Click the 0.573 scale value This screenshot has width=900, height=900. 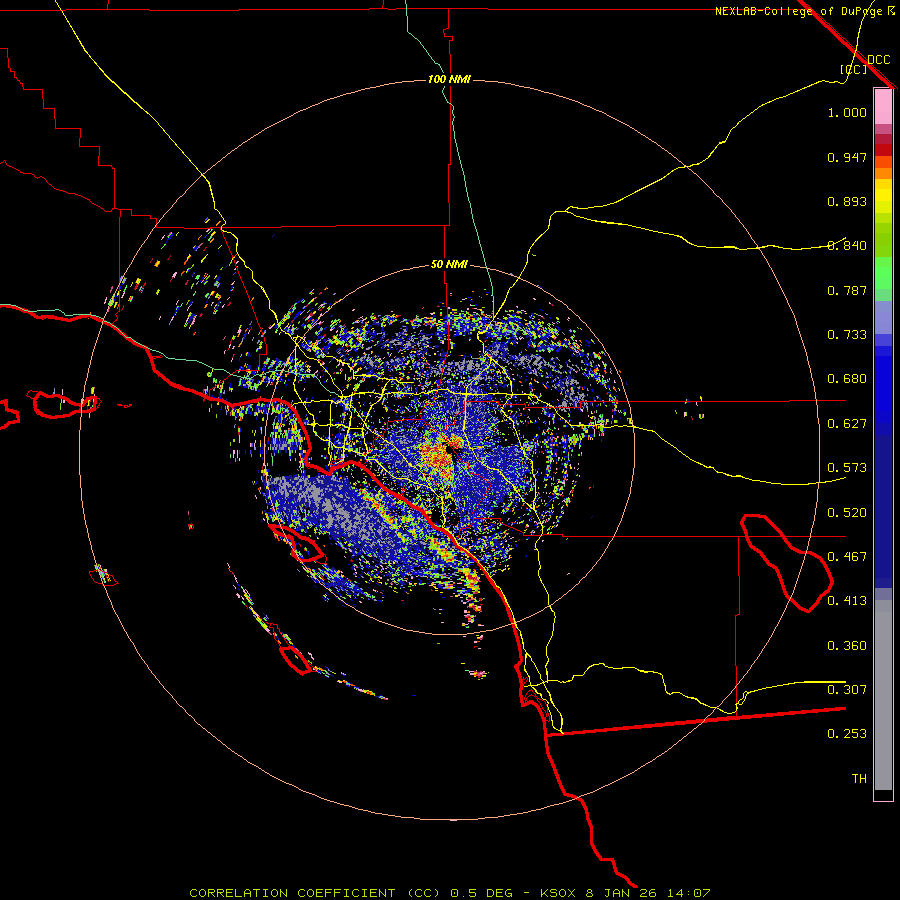tap(847, 468)
